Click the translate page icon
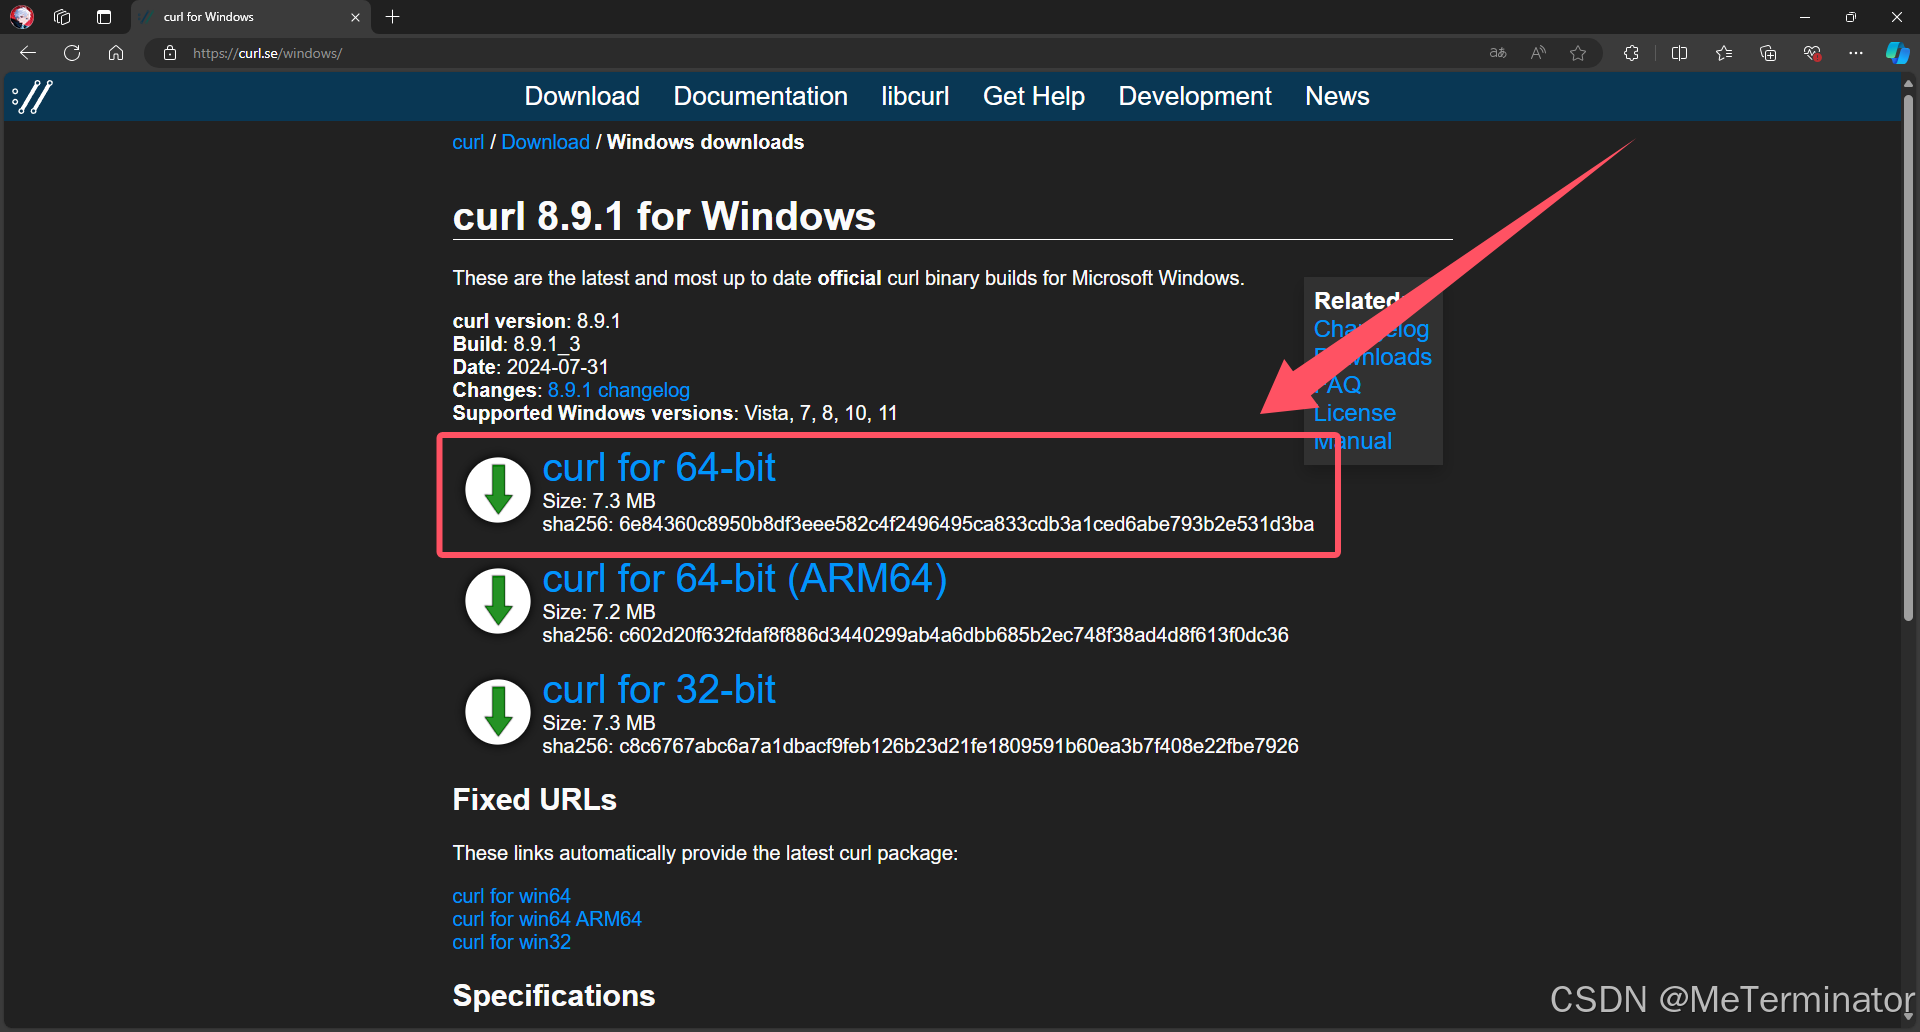 click(x=1498, y=53)
